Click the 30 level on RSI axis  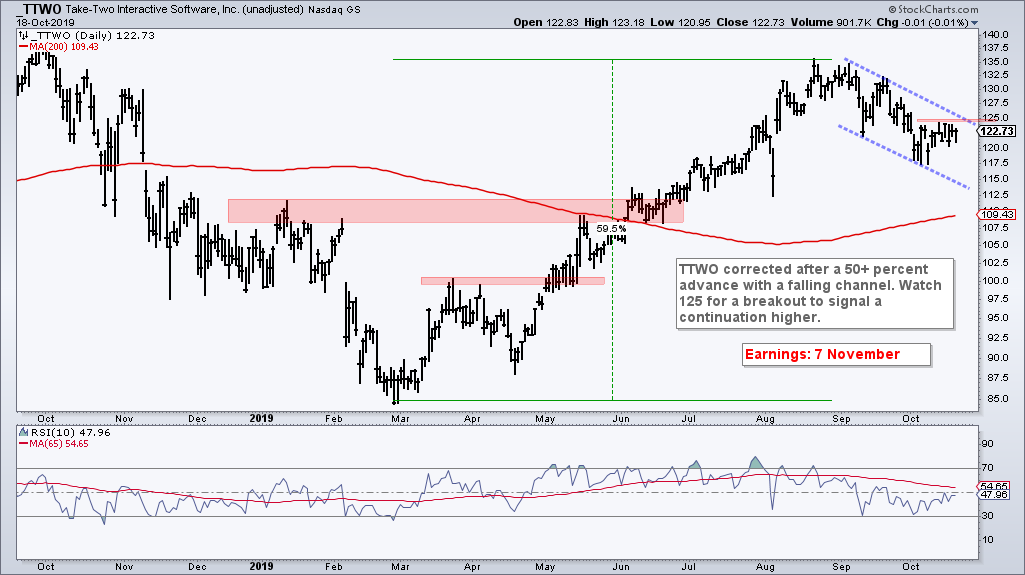(x=987, y=516)
